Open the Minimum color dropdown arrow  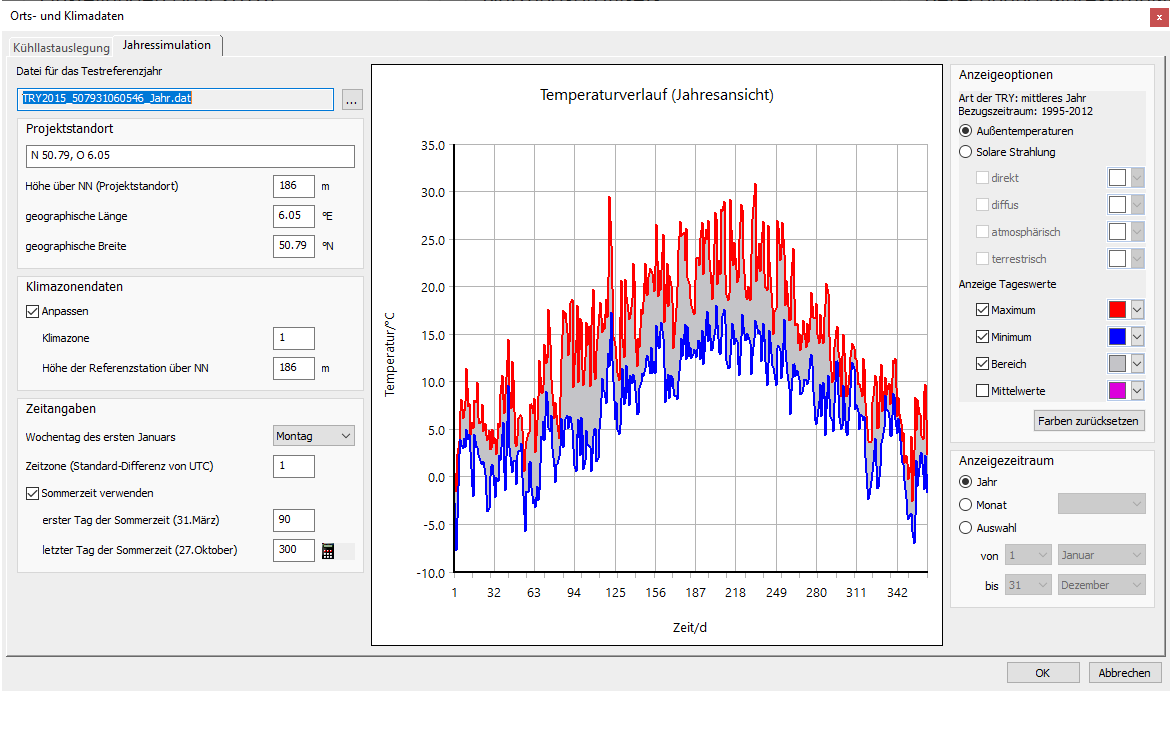[x=1137, y=337]
